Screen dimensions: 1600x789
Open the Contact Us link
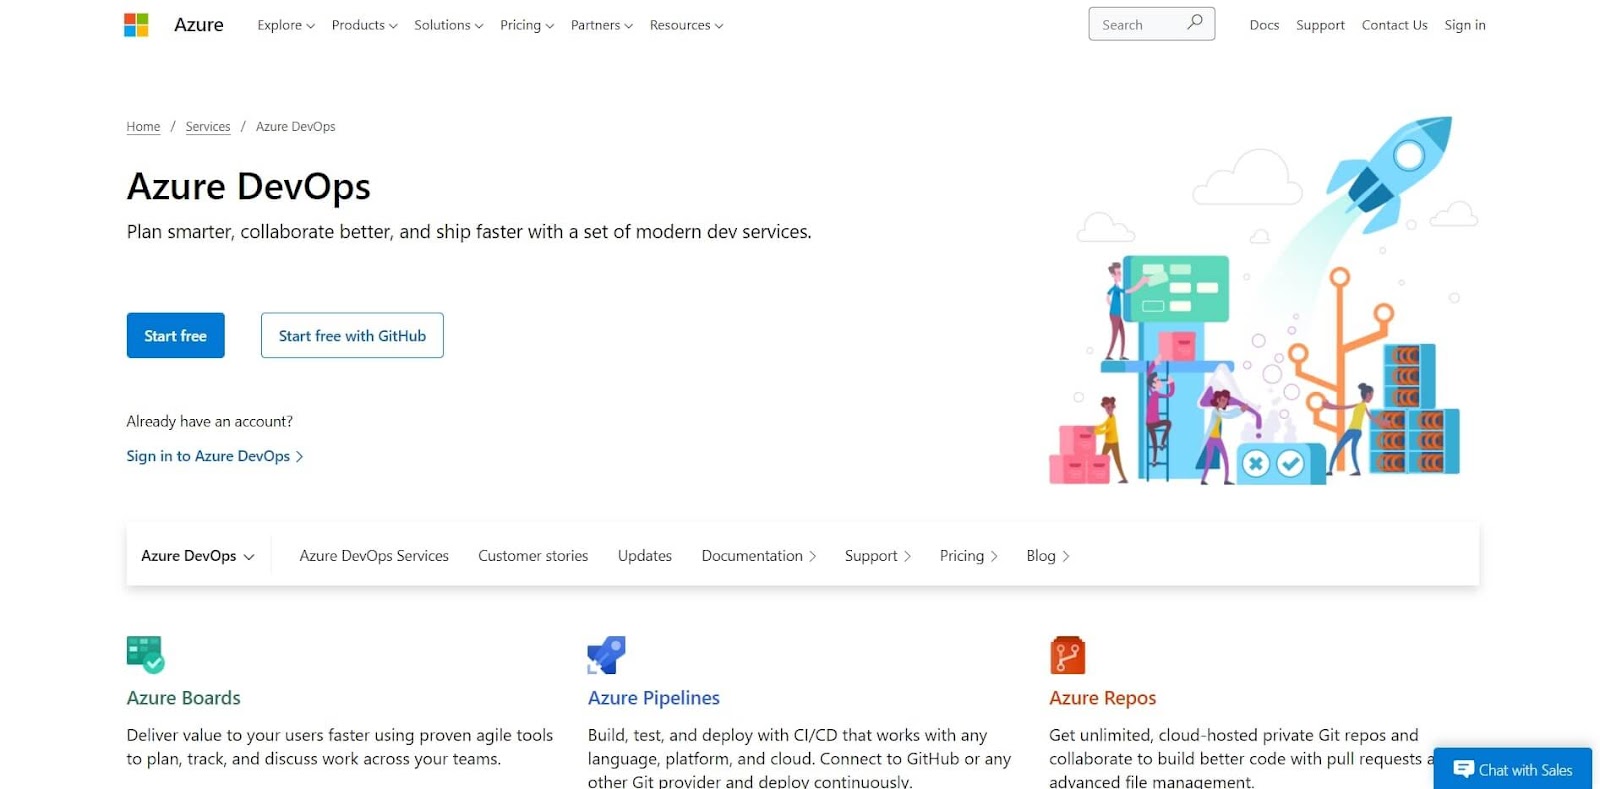[1394, 25]
